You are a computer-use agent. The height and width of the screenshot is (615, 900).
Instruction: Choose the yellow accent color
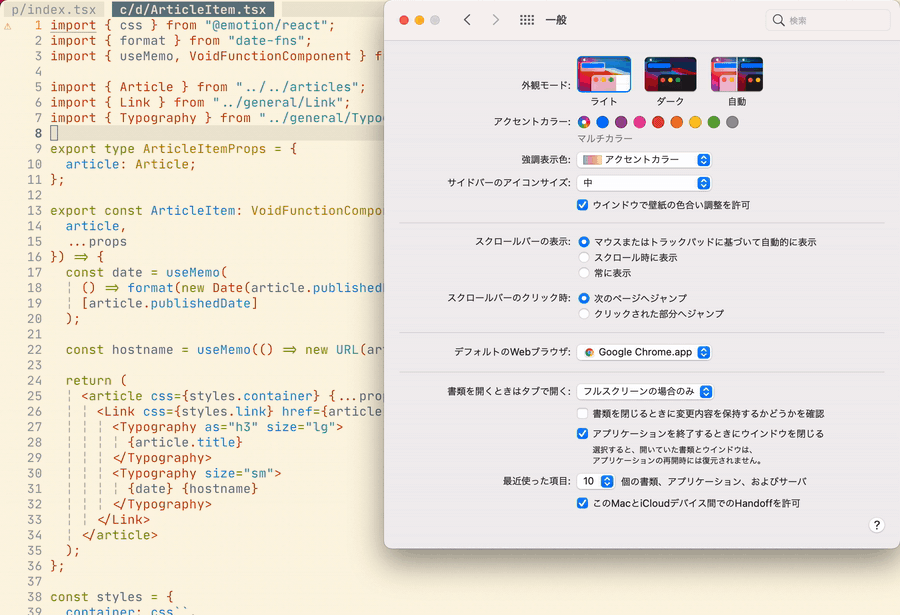point(695,122)
